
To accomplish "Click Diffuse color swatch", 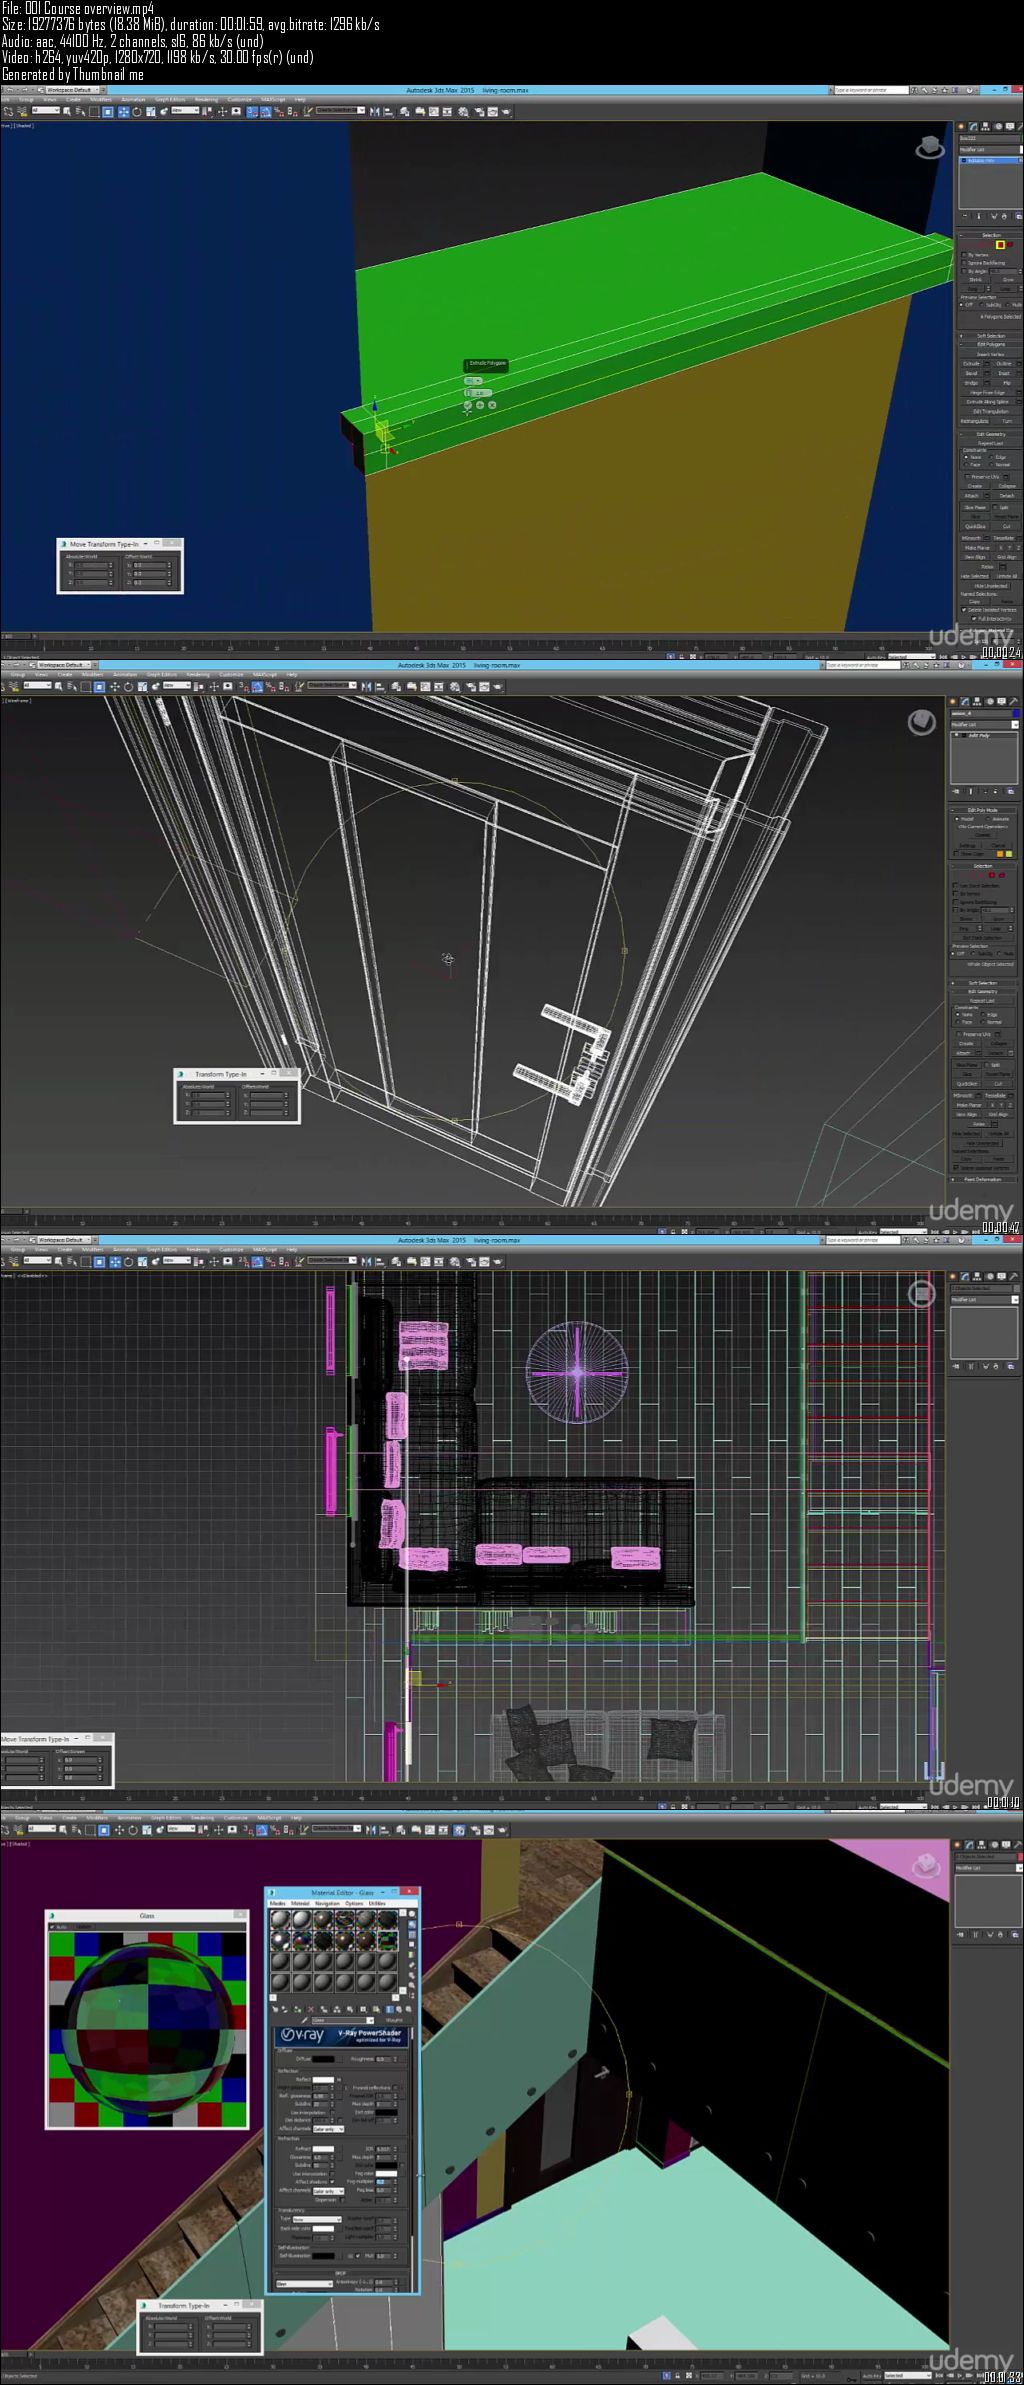I will [x=323, y=2059].
